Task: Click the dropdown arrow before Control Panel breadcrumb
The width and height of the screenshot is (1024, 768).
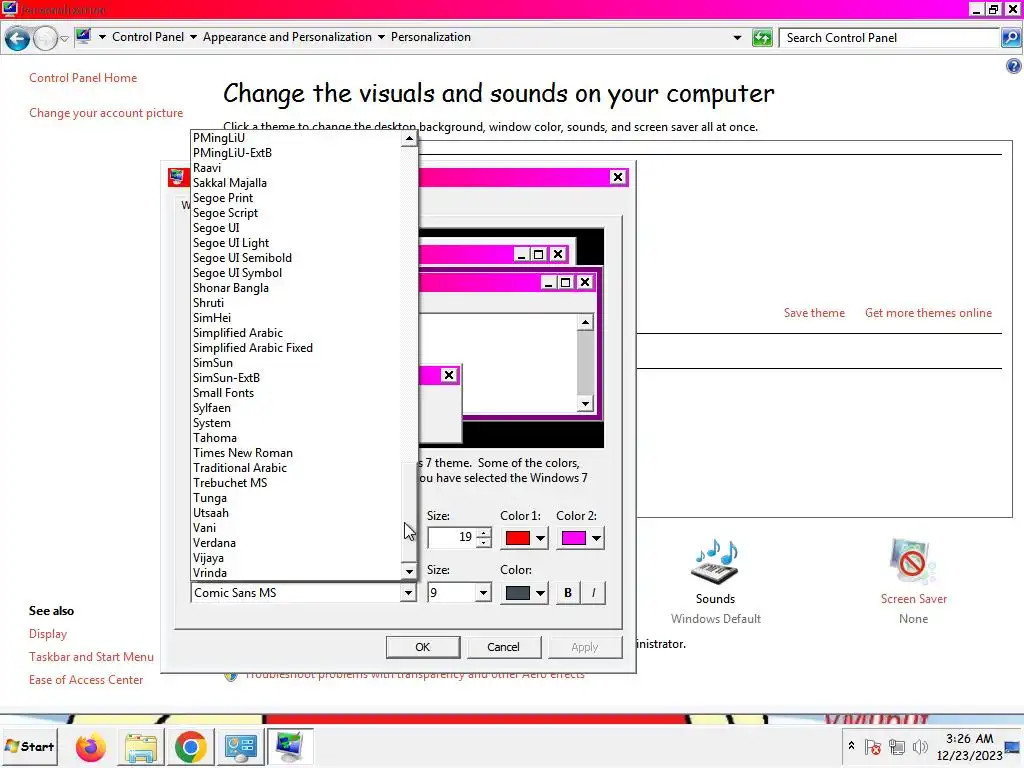Action: (x=102, y=37)
